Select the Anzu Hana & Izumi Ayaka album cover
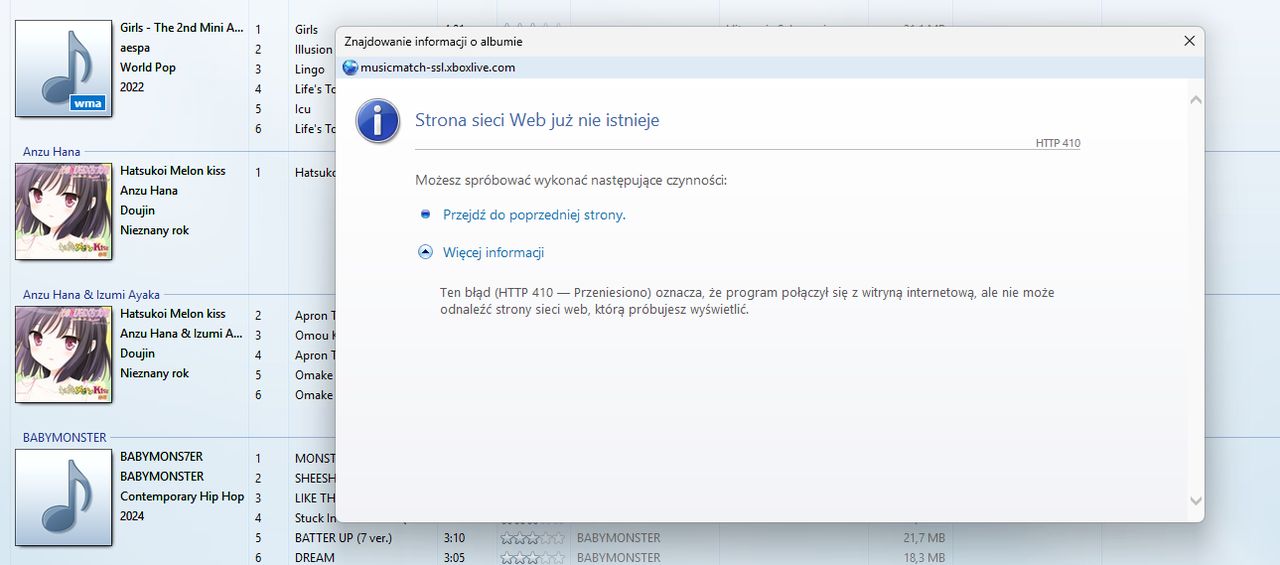 pos(63,355)
